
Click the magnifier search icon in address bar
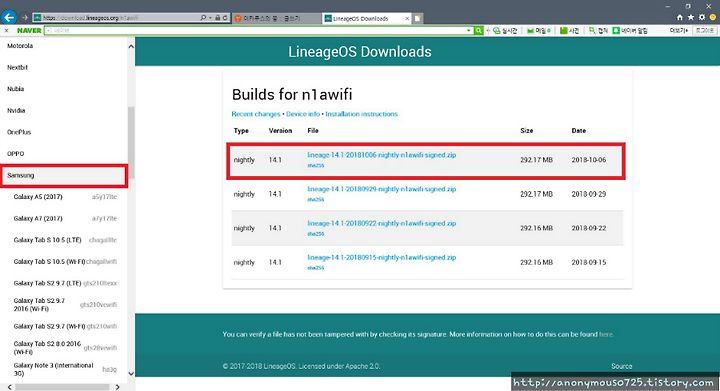click(203, 18)
